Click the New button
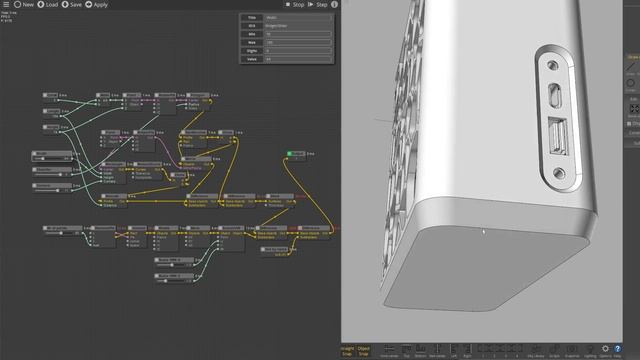 (x=24, y=4)
